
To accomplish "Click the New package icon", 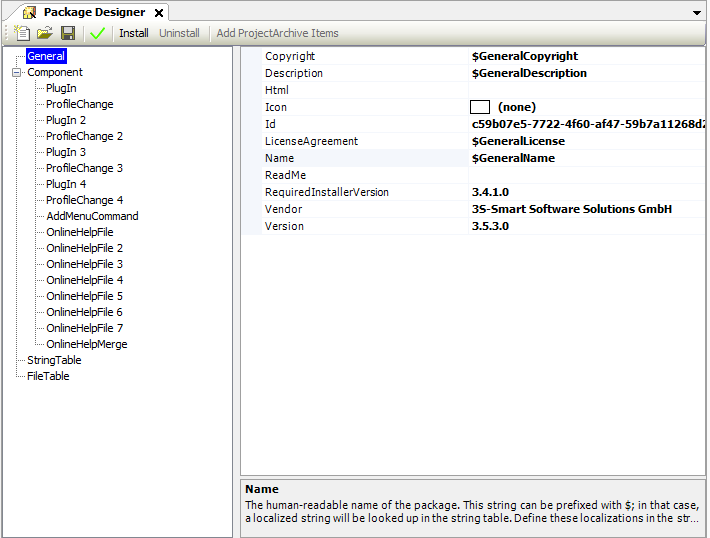I will [22, 33].
